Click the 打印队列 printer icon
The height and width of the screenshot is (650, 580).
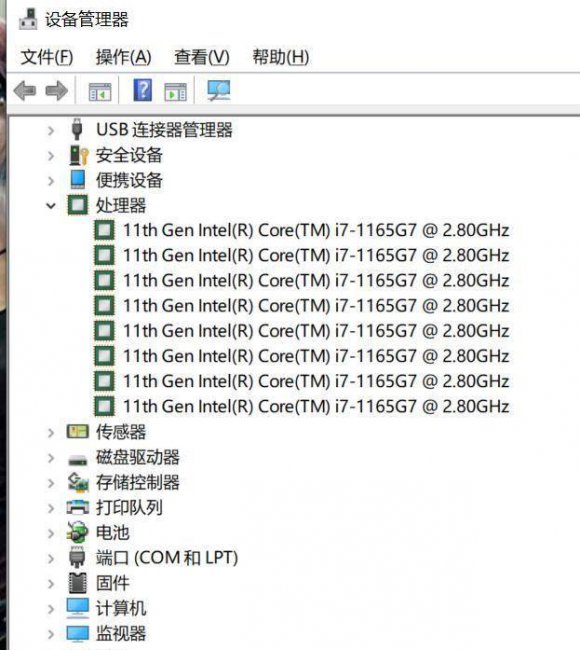[78, 507]
